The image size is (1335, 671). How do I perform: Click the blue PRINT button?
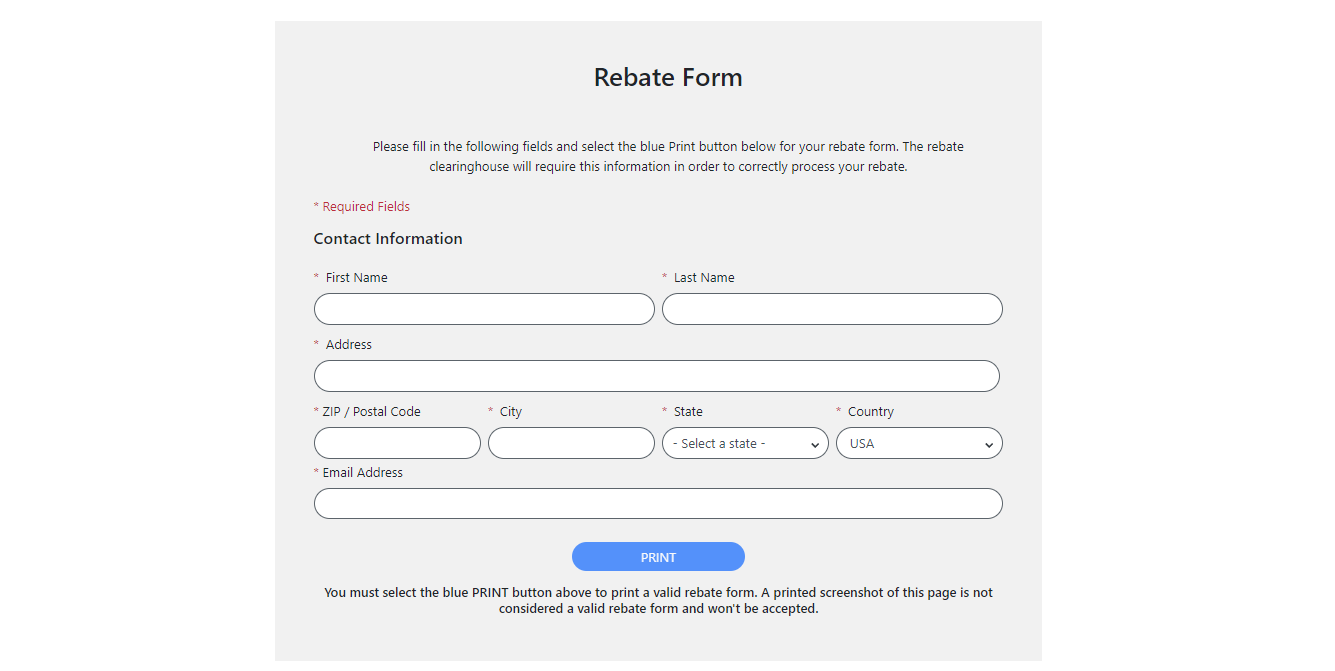coord(658,557)
